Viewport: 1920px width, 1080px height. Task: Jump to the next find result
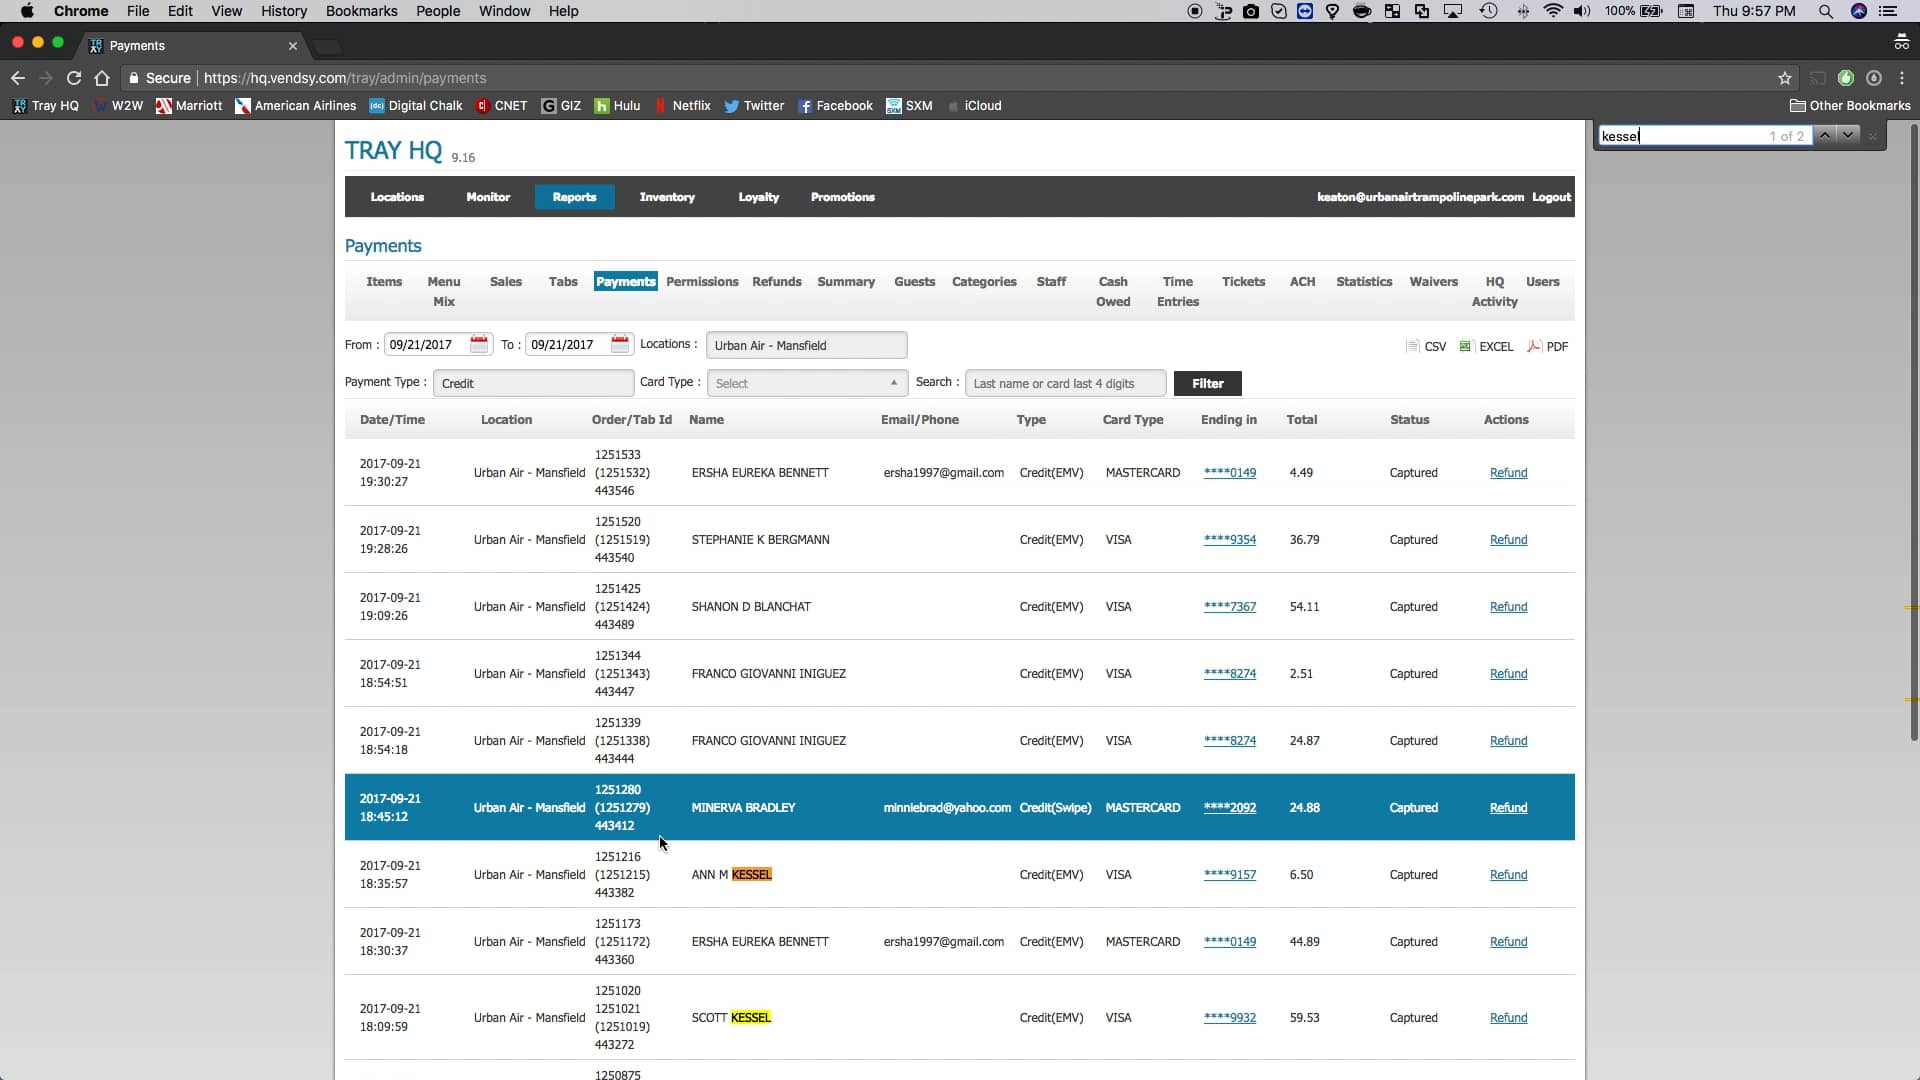pyautogui.click(x=1848, y=135)
